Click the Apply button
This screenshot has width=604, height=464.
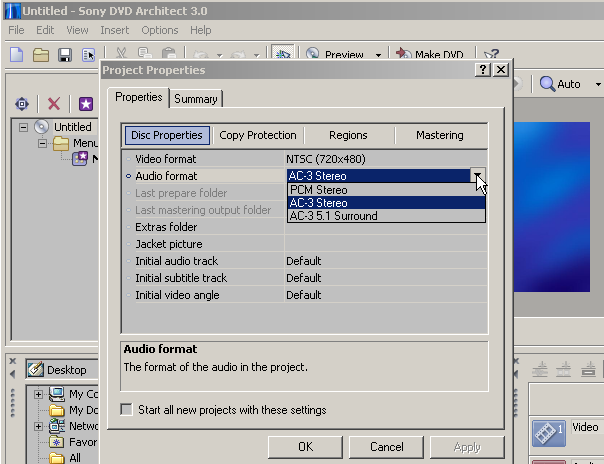467,447
